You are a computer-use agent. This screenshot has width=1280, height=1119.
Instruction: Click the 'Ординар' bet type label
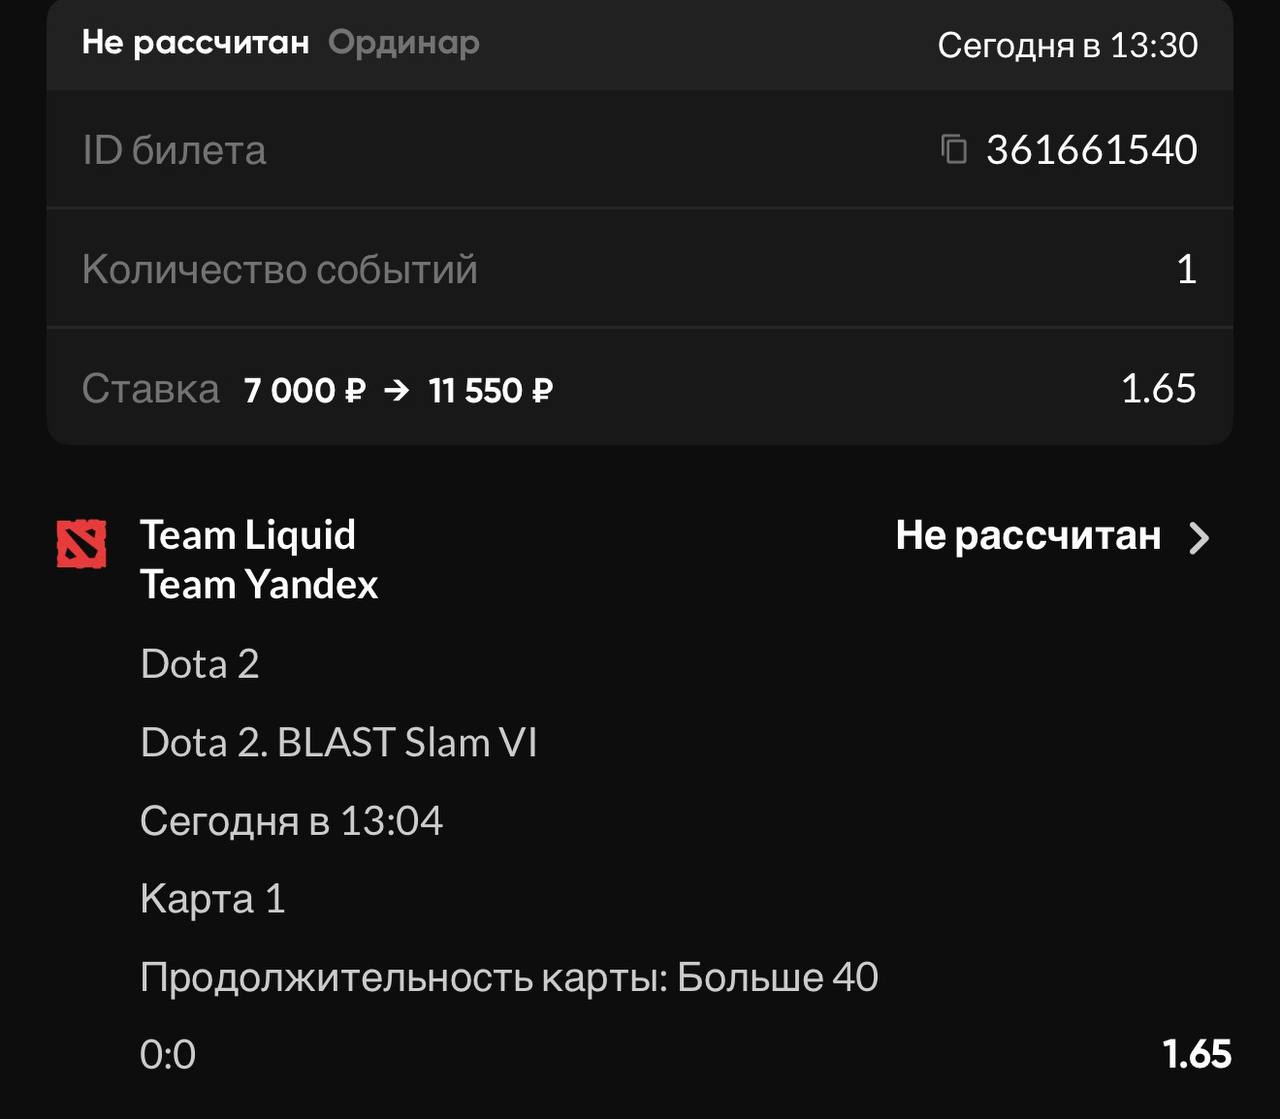pos(404,43)
